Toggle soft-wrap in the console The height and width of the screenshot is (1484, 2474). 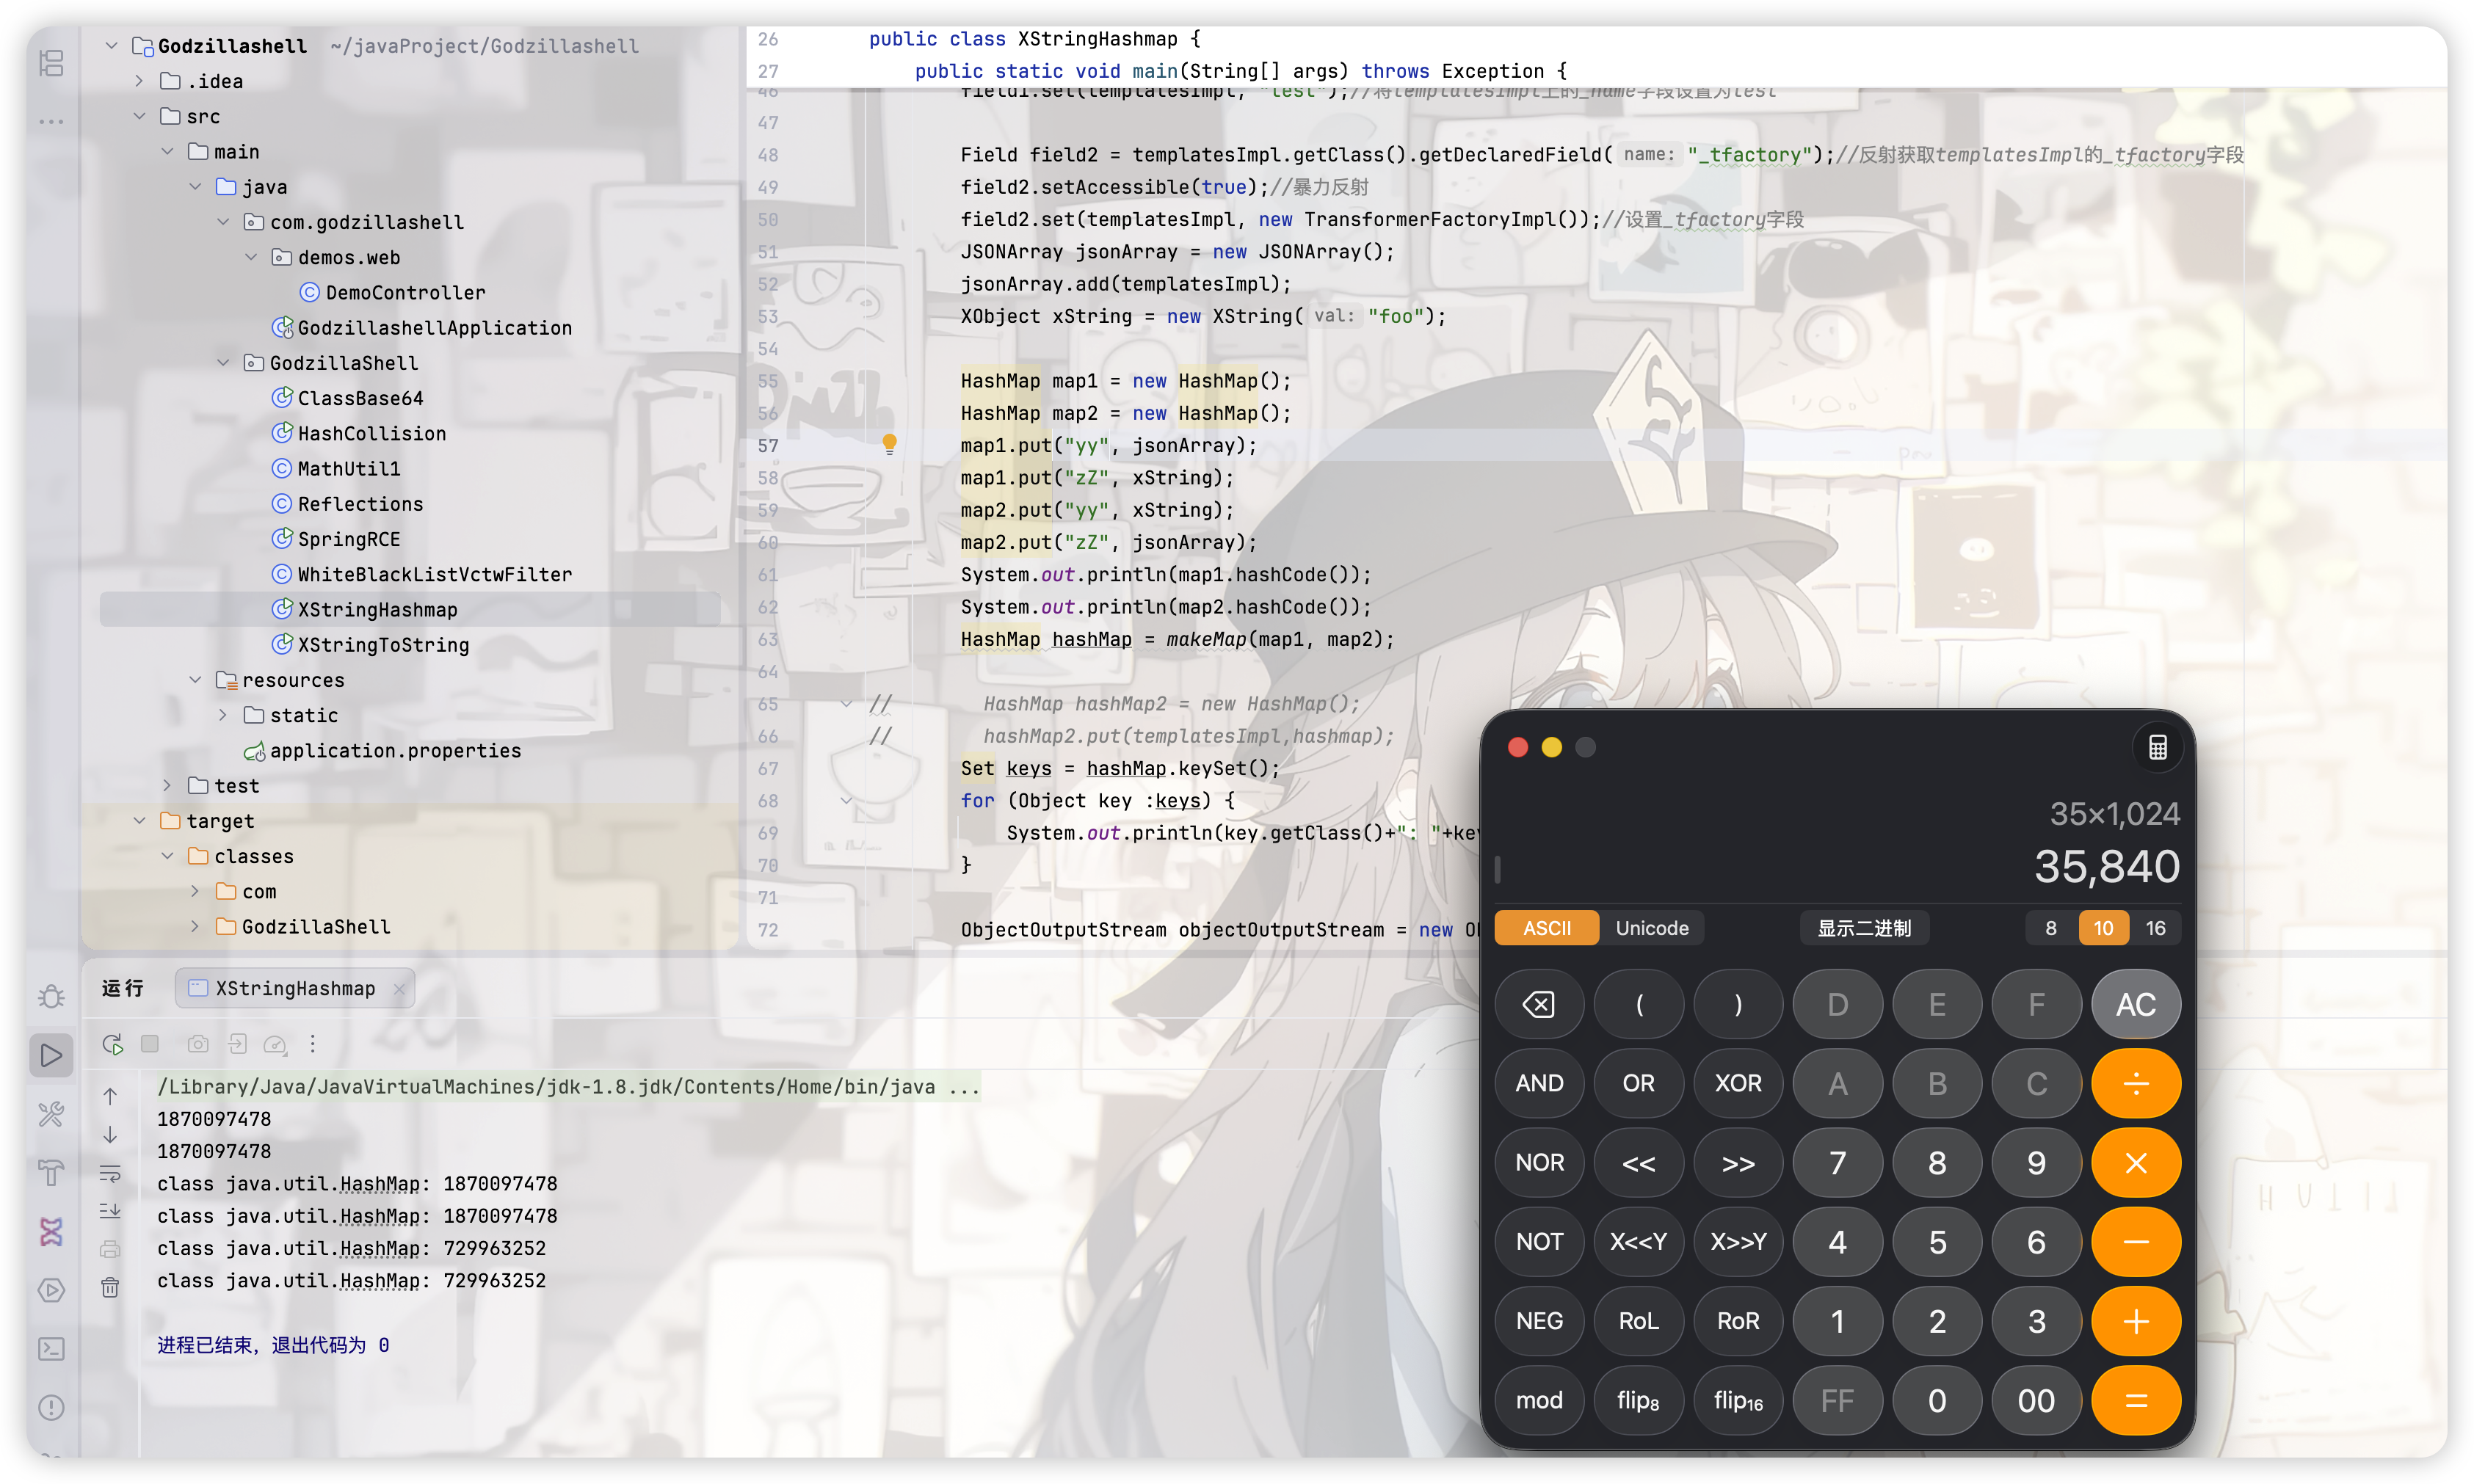pos(110,1173)
